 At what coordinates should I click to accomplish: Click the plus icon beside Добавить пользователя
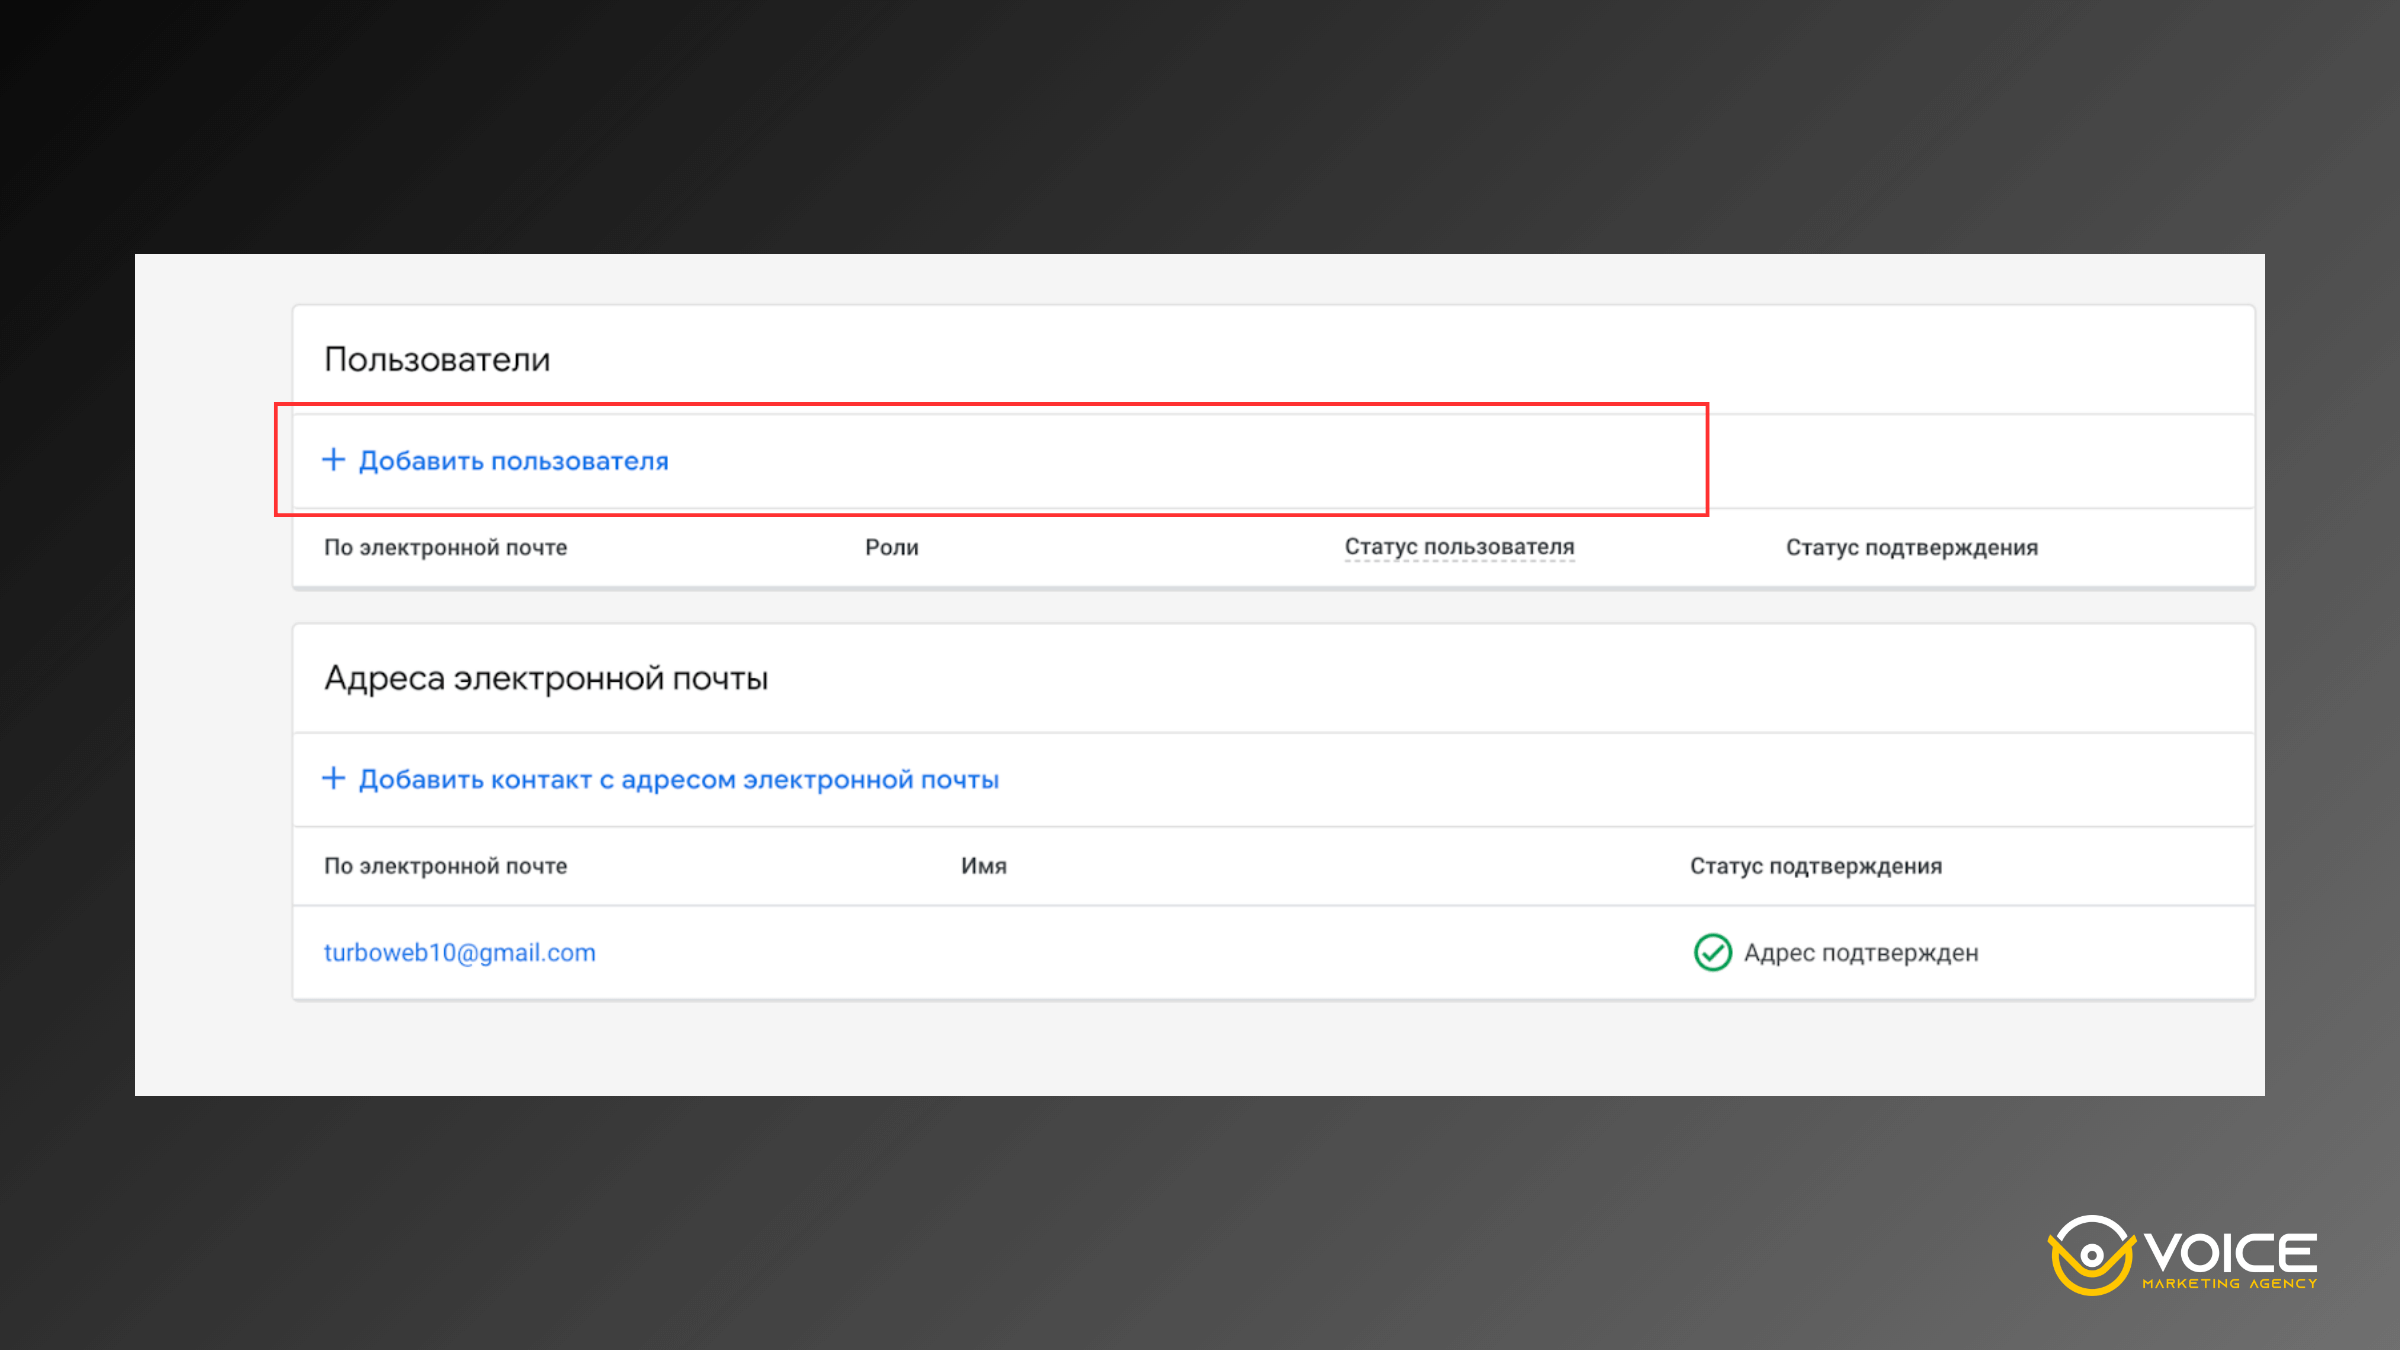[x=333, y=460]
